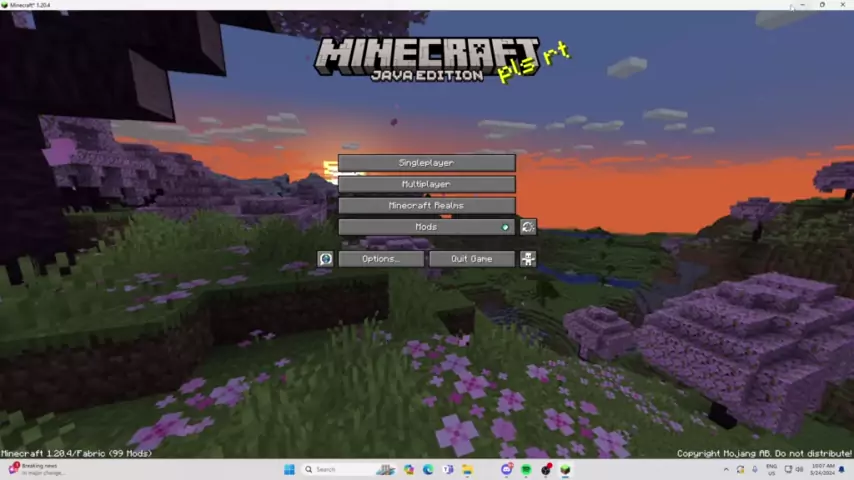
Task: Open Microsoft Edge from the taskbar
Action: 428,469
